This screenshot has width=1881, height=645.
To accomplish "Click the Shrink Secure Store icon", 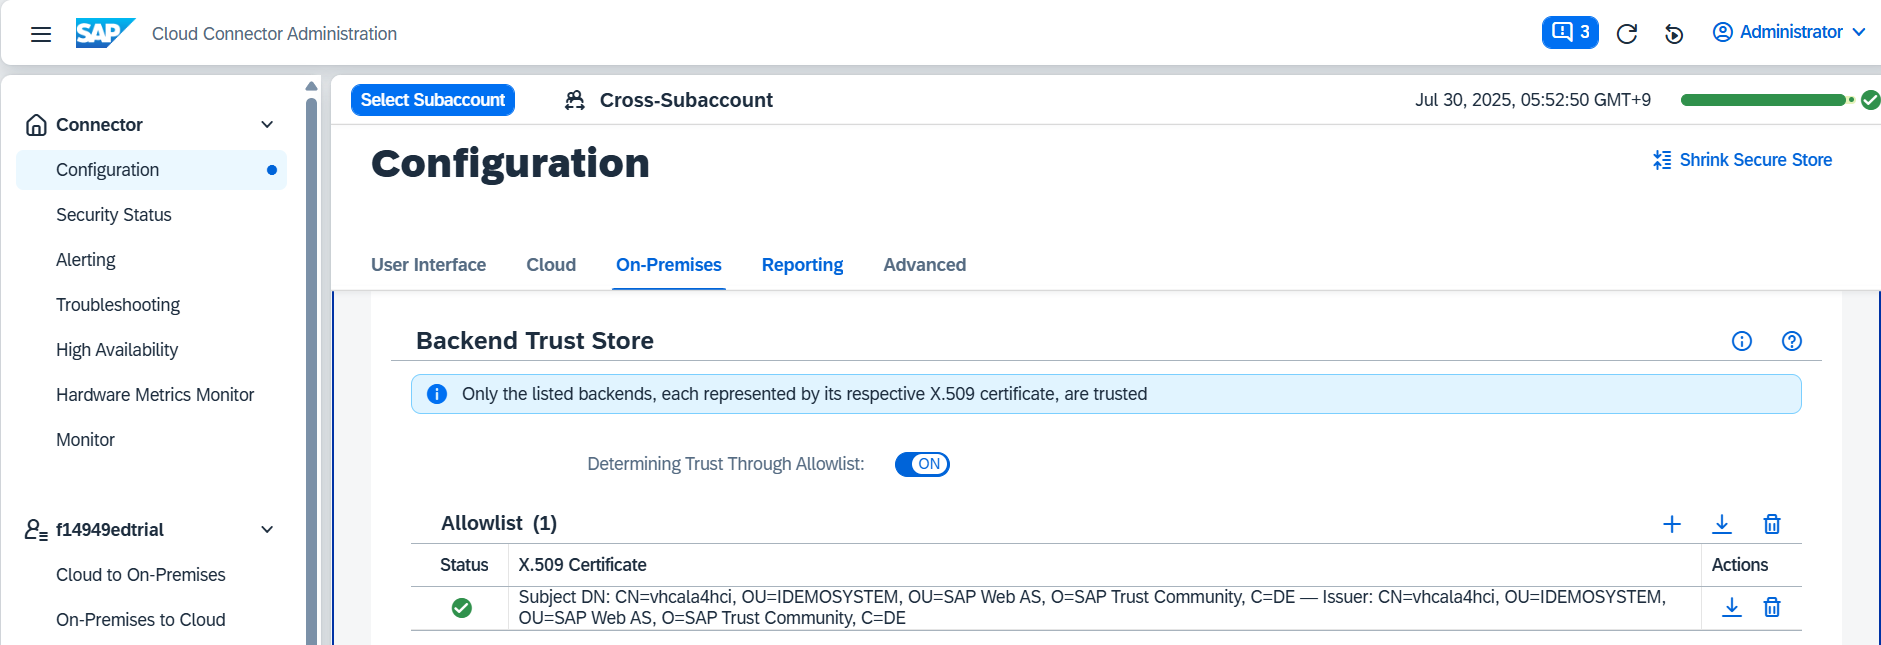I will [1662, 160].
